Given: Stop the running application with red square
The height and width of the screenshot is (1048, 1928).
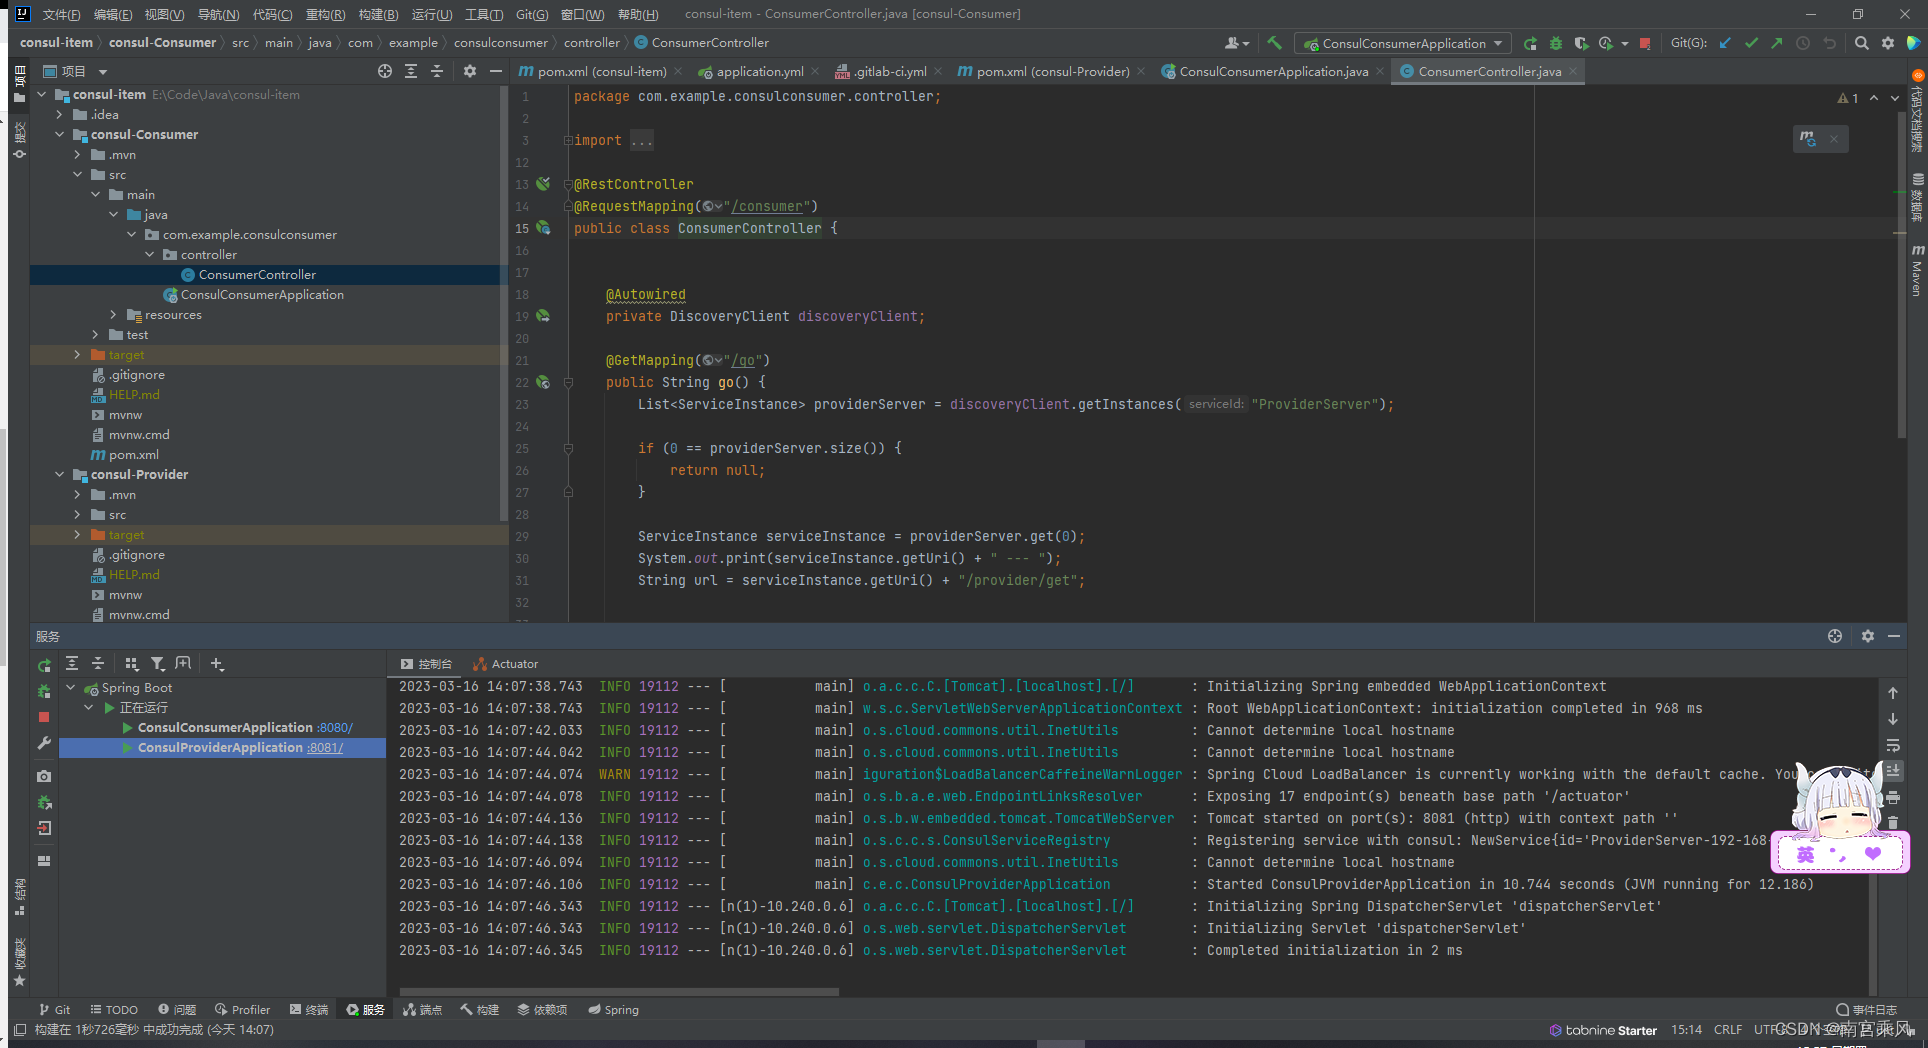Looking at the screenshot, I should click(x=1645, y=43).
